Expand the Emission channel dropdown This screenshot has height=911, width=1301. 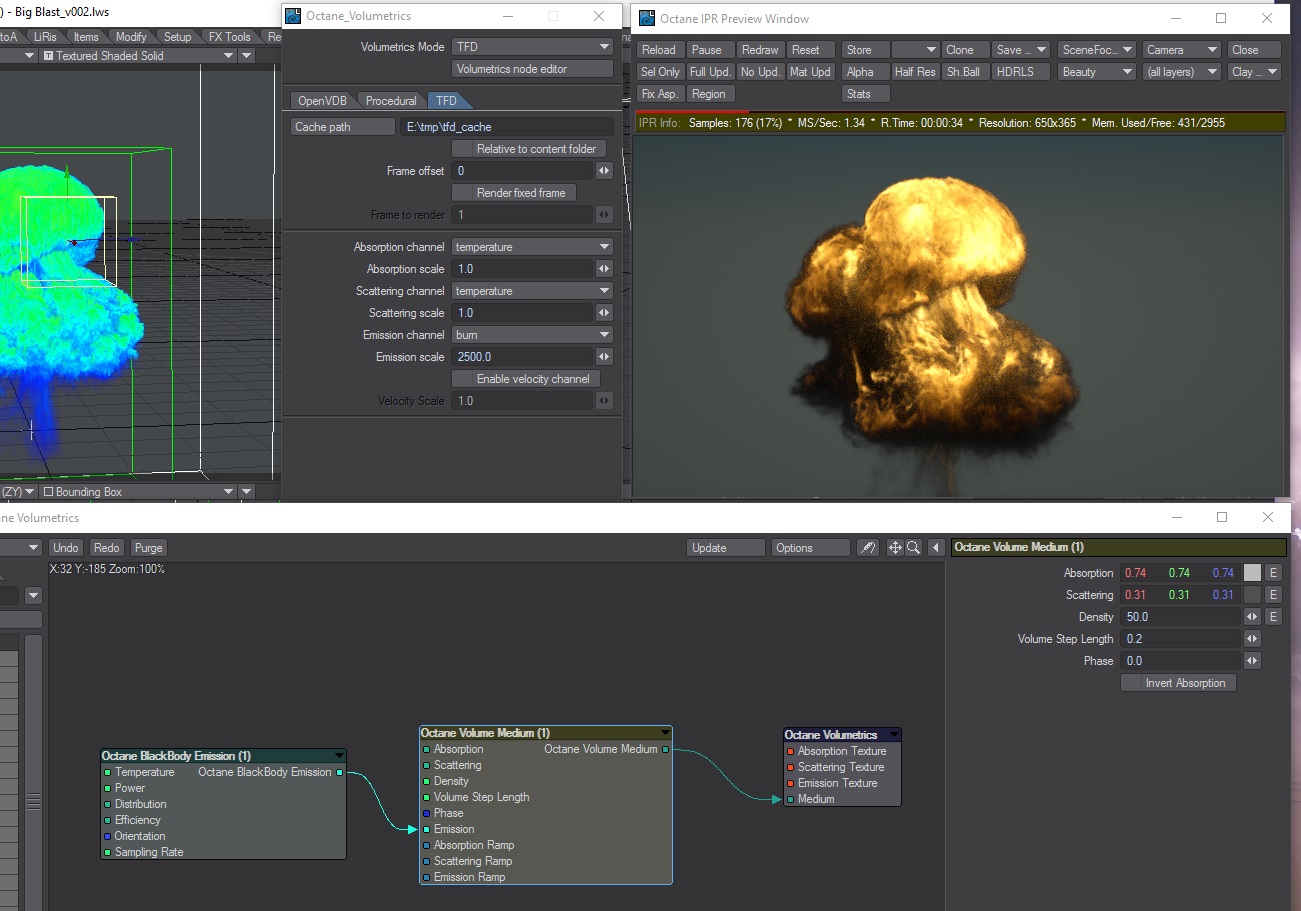(532, 335)
